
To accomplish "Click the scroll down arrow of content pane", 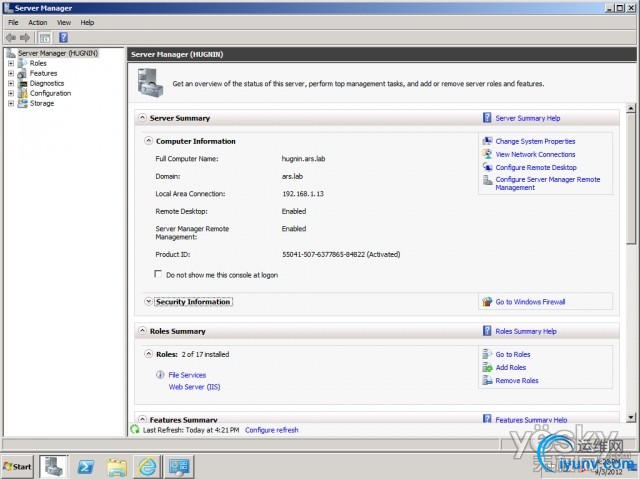I will (631, 417).
